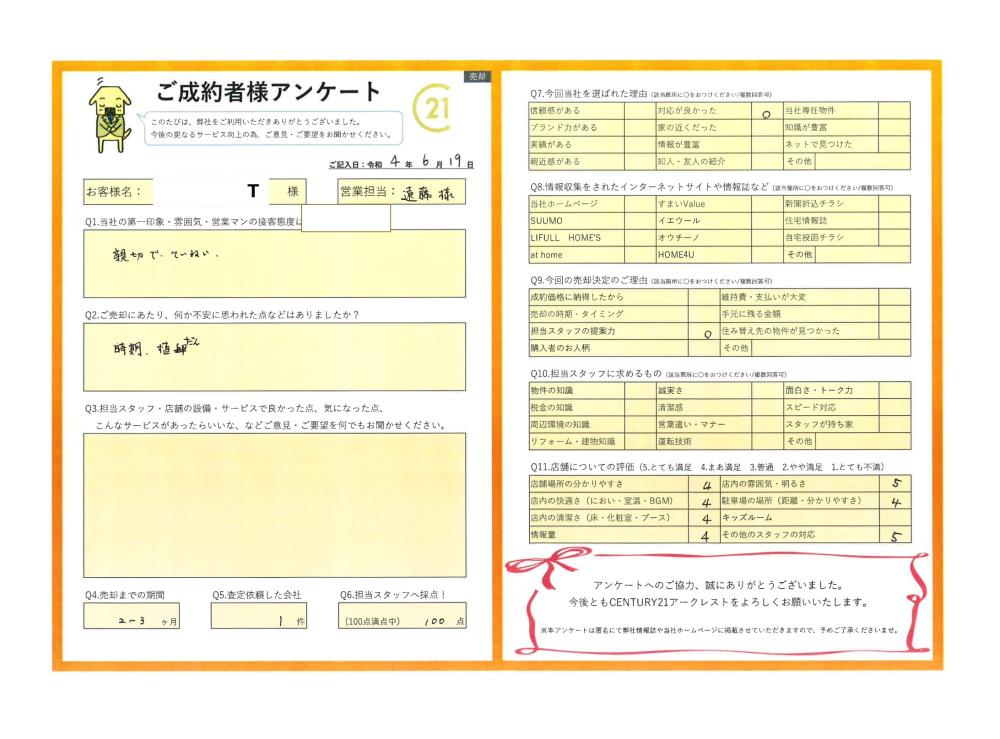The height and width of the screenshot is (739, 1000).
Task: Click the circle mark beside 対応が良かった
Action: pyautogui.click(x=765, y=113)
